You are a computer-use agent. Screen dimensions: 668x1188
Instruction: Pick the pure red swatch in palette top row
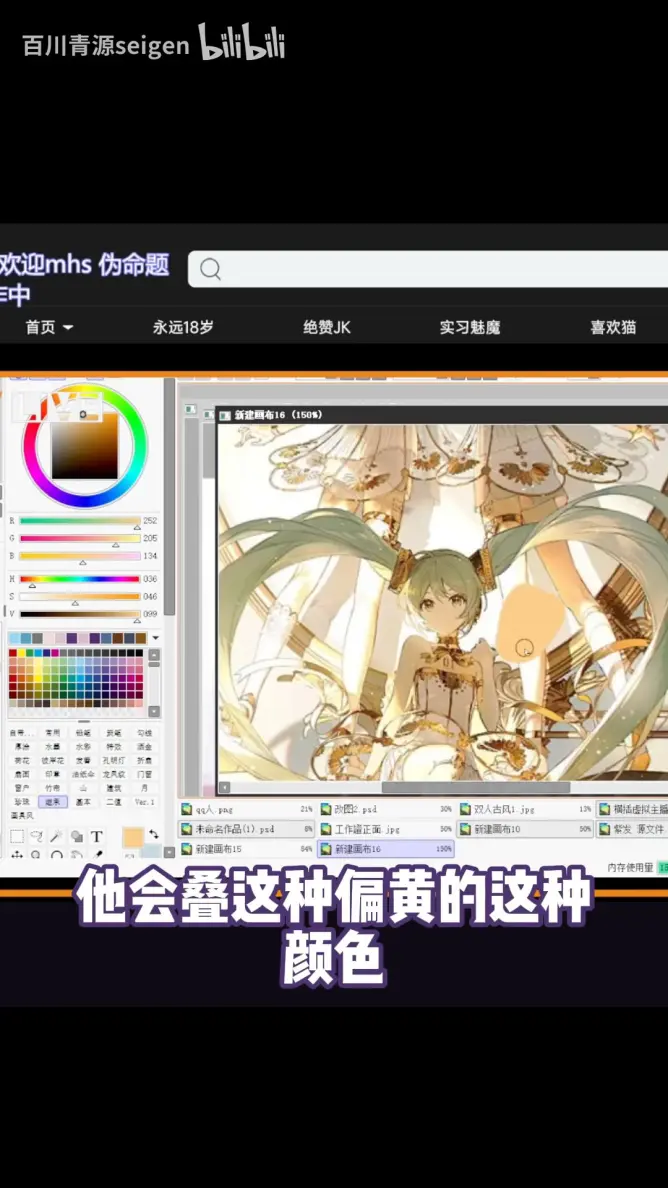[x=13, y=652]
